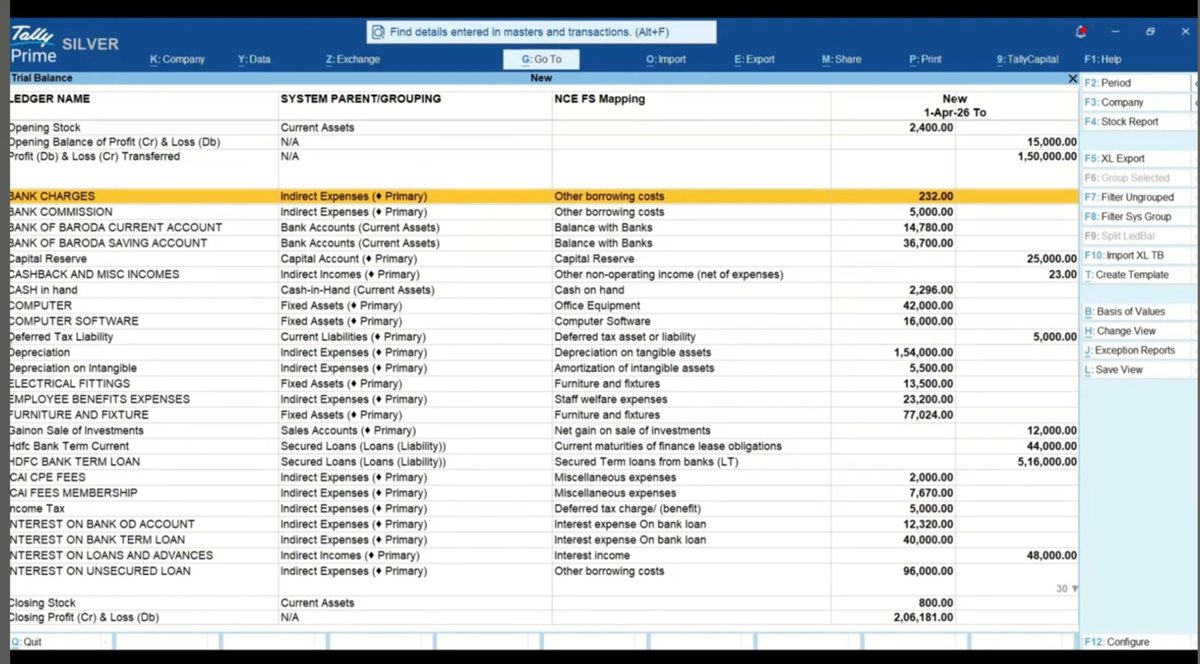The height and width of the screenshot is (664, 1200).
Task: Select the BANK COMMISSION ledger
Action: click(60, 212)
